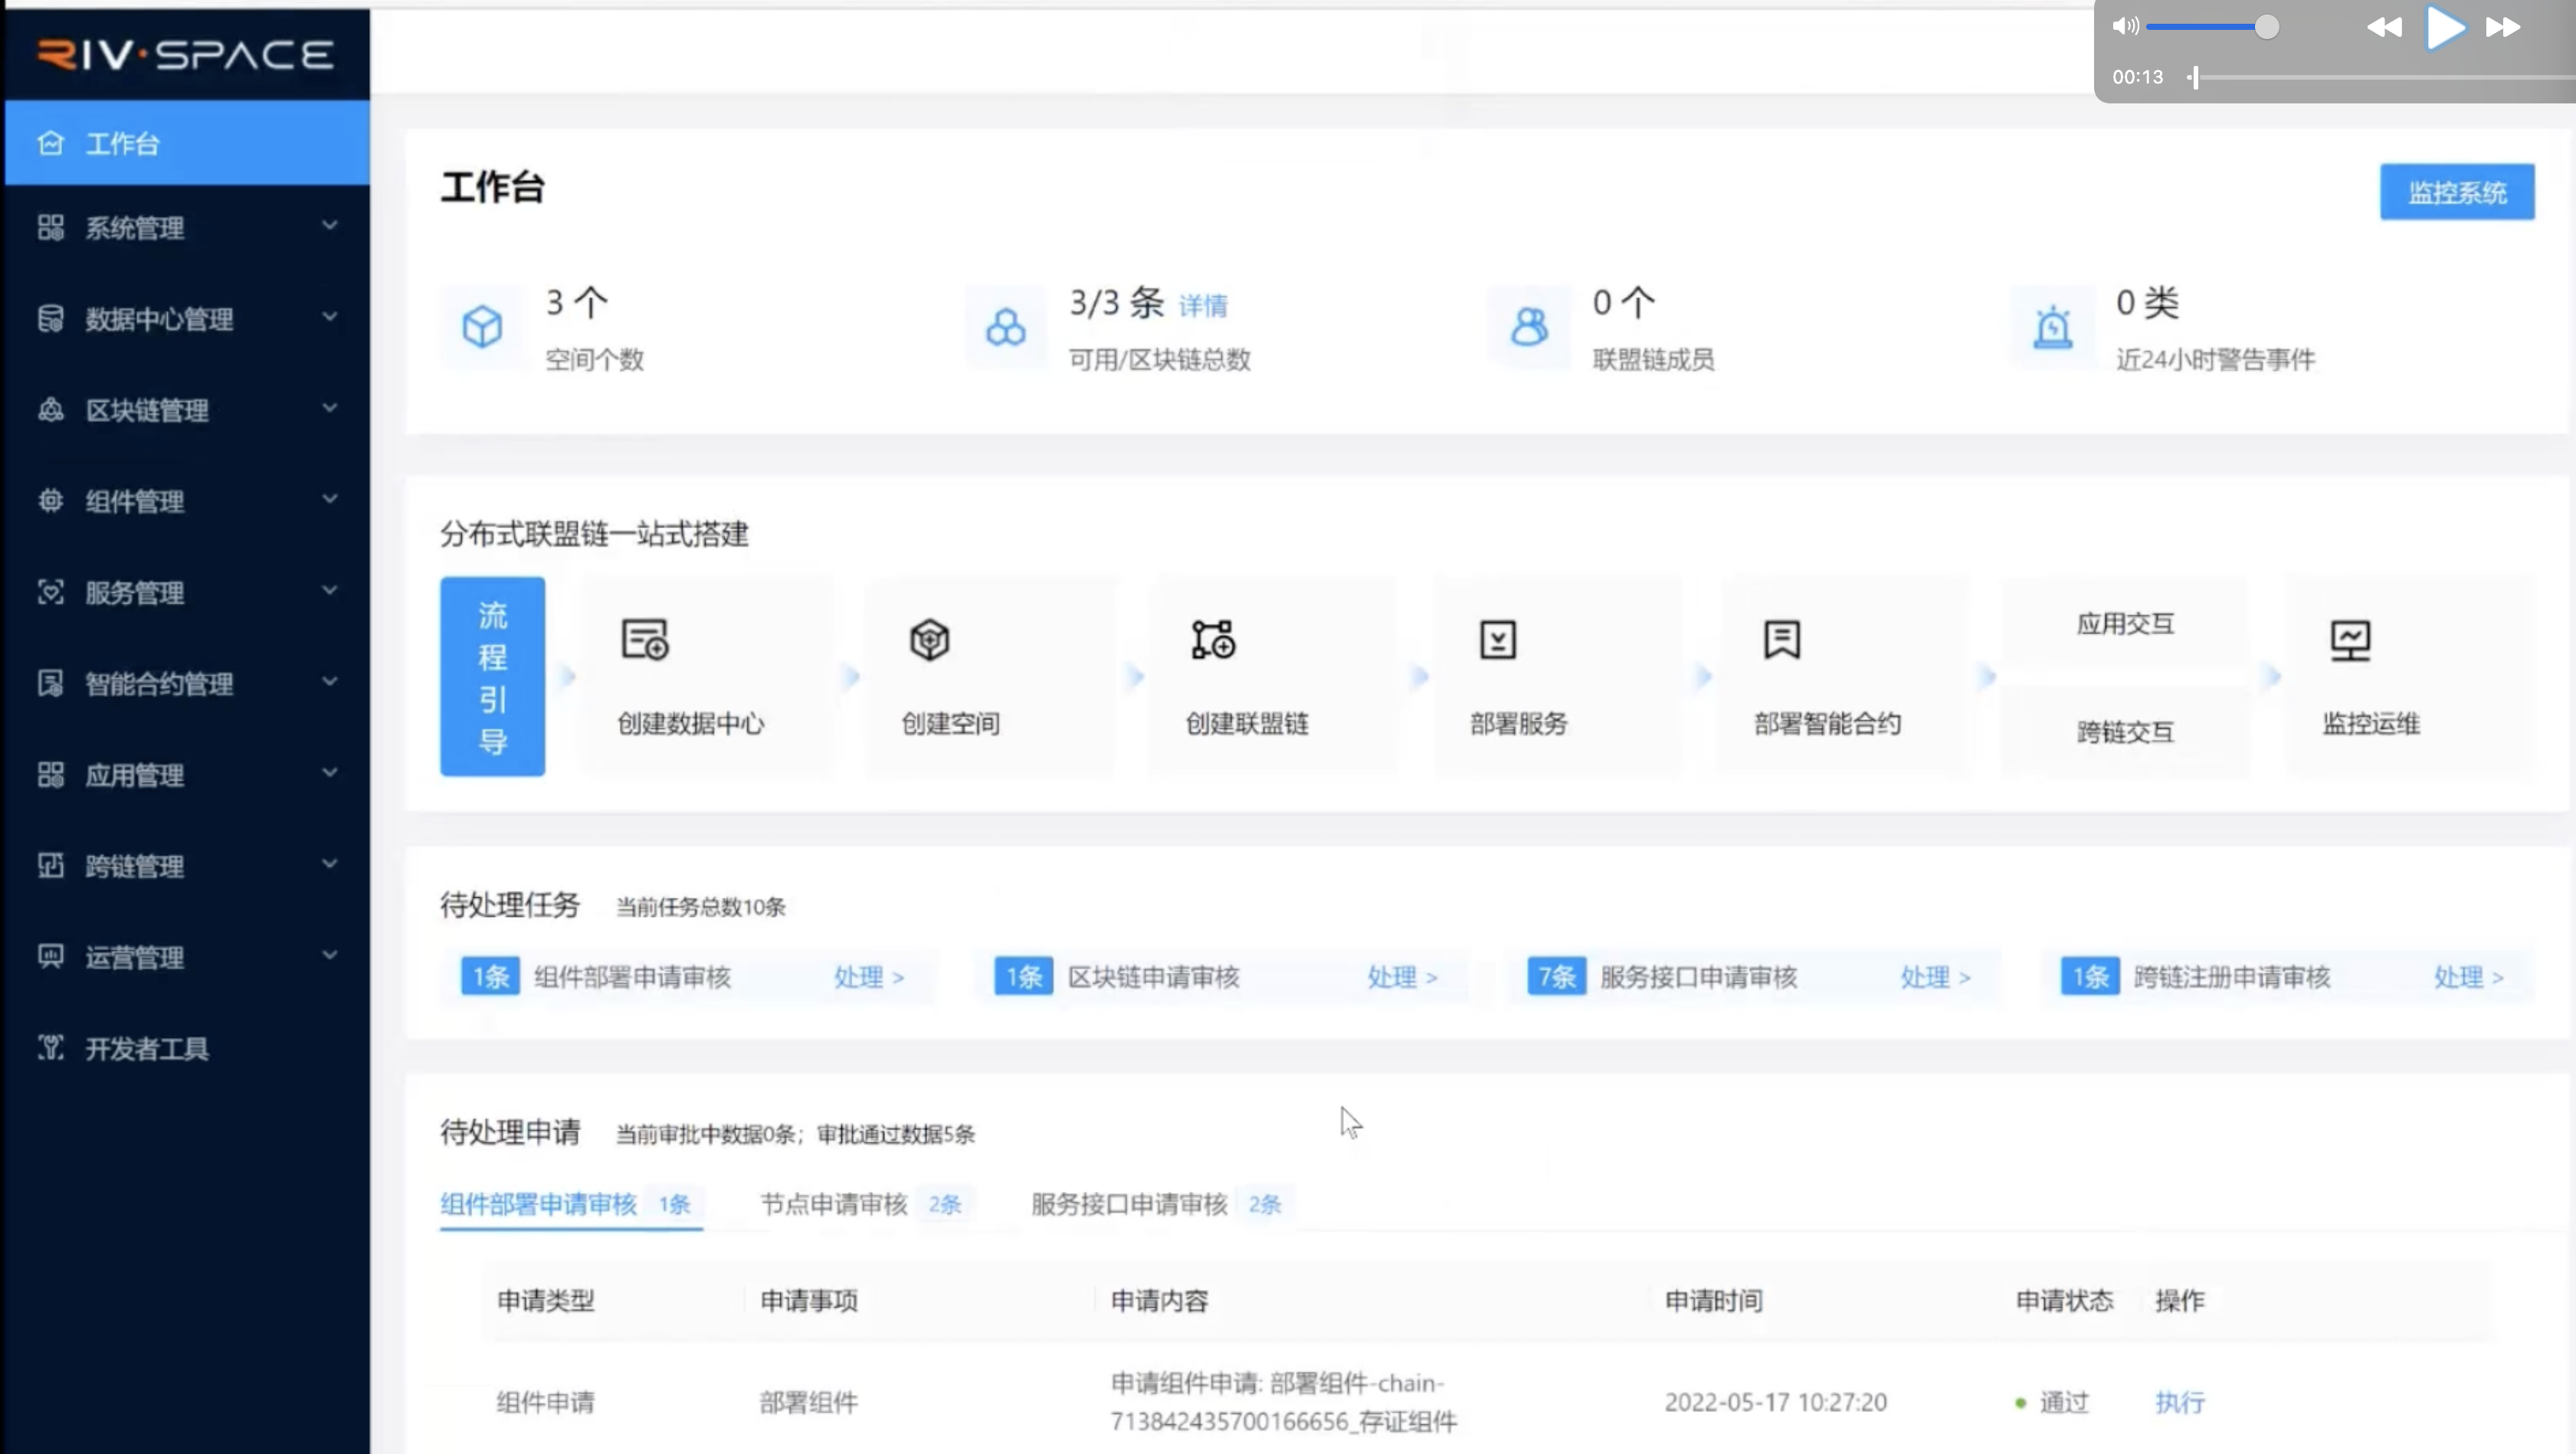Click the 组件管理 chip icon
The width and height of the screenshot is (2576, 1454).
click(51, 501)
